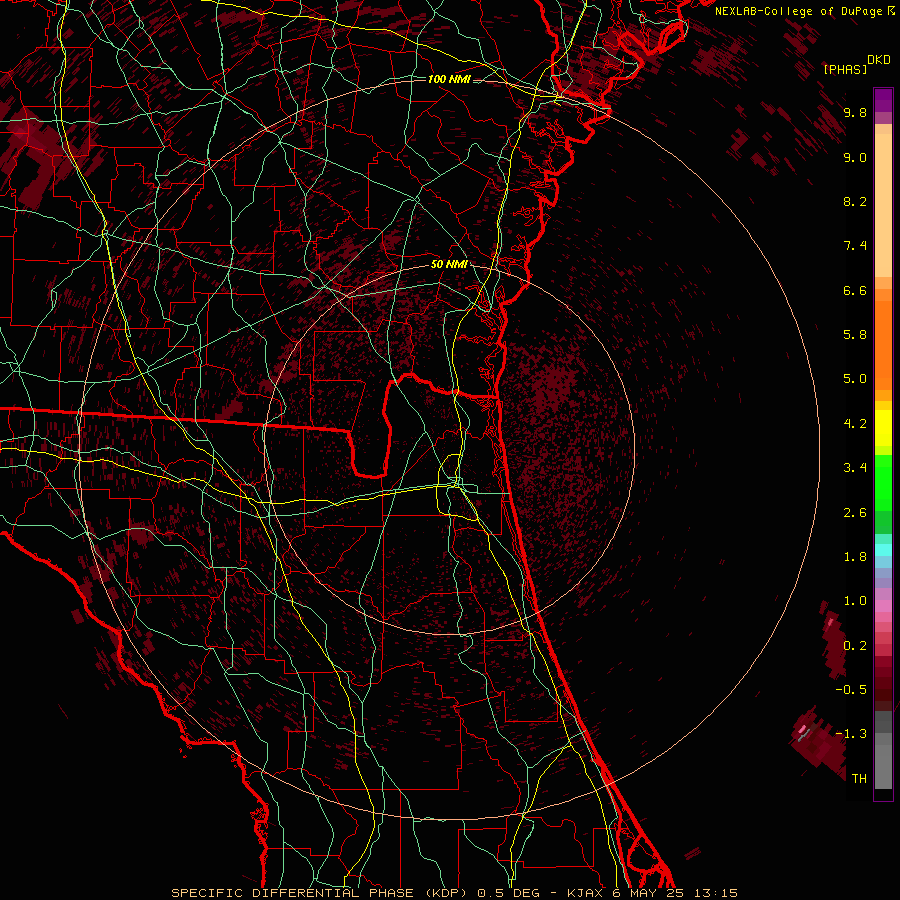The height and width of the screenshot is (900, 900).
Task: Click the 4.2 value on the color scale
Action: pyautogui.click(x=855, y=424)
